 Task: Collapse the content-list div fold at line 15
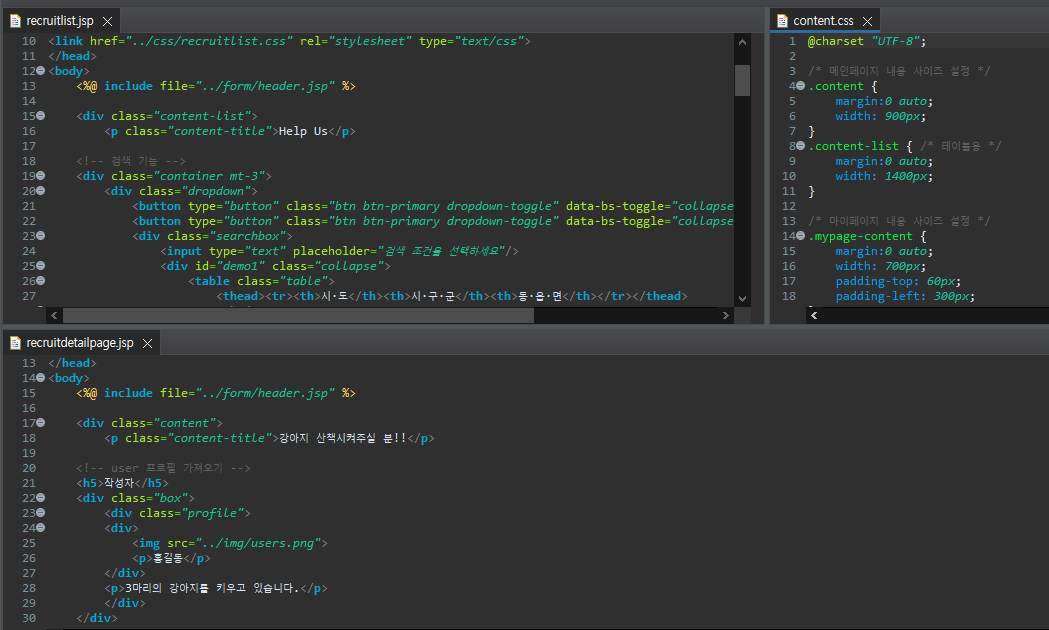(x=41, y=116)
